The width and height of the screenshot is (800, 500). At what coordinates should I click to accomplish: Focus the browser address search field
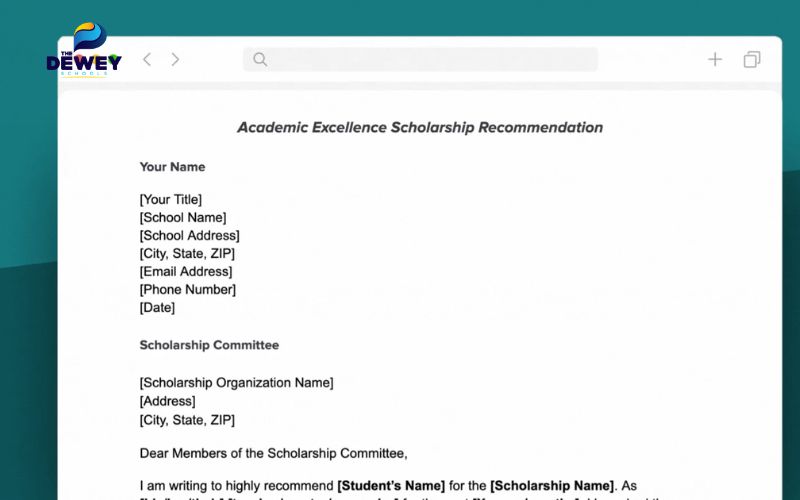coord(430,60)
